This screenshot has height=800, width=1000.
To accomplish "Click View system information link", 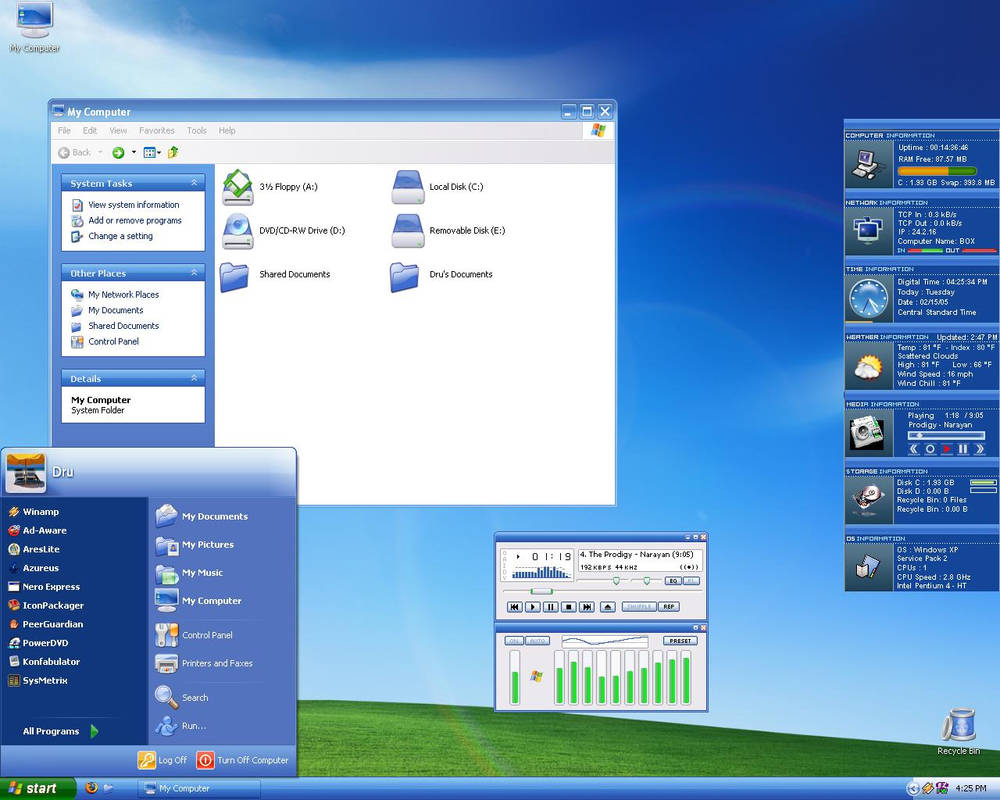I will 125,205.
